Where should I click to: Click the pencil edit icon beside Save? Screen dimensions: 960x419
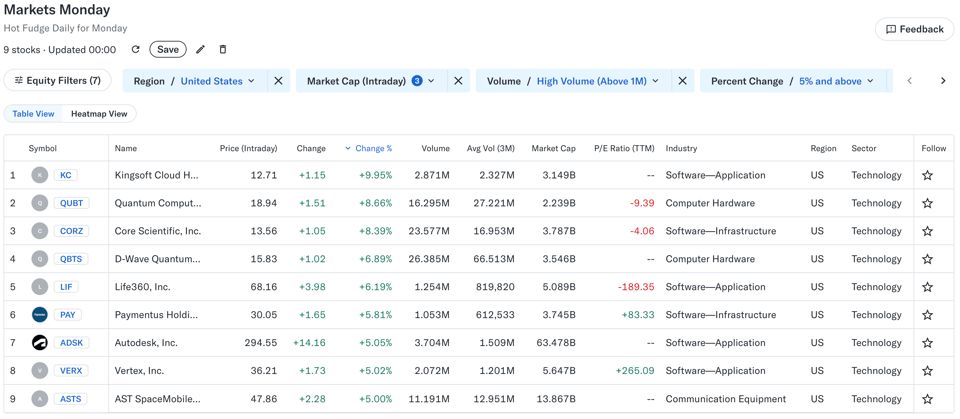(200, 49)
